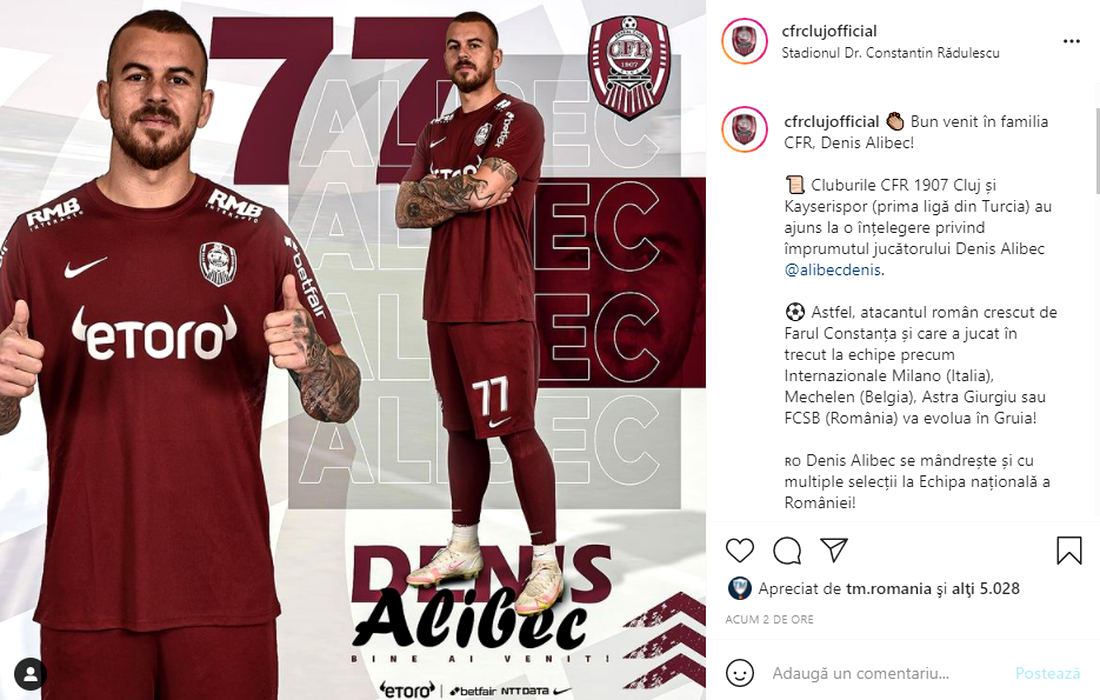
Task: Open tm.romania liker avatar
Action: 739,588
